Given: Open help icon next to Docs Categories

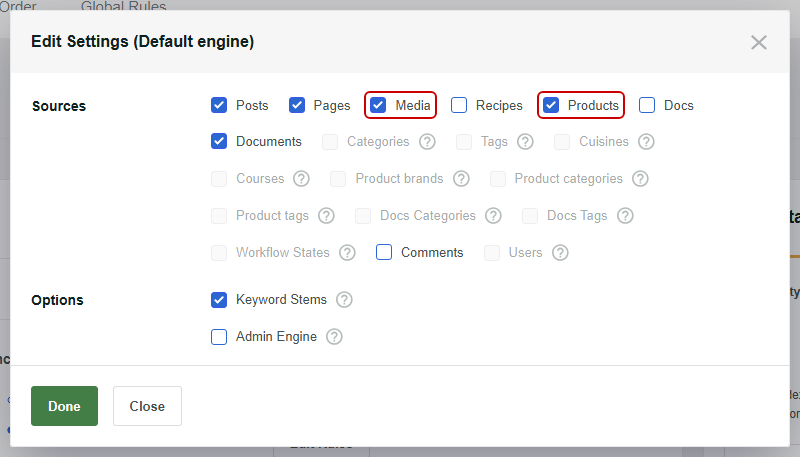Looking at the screenshot, I should pos(493,216).
